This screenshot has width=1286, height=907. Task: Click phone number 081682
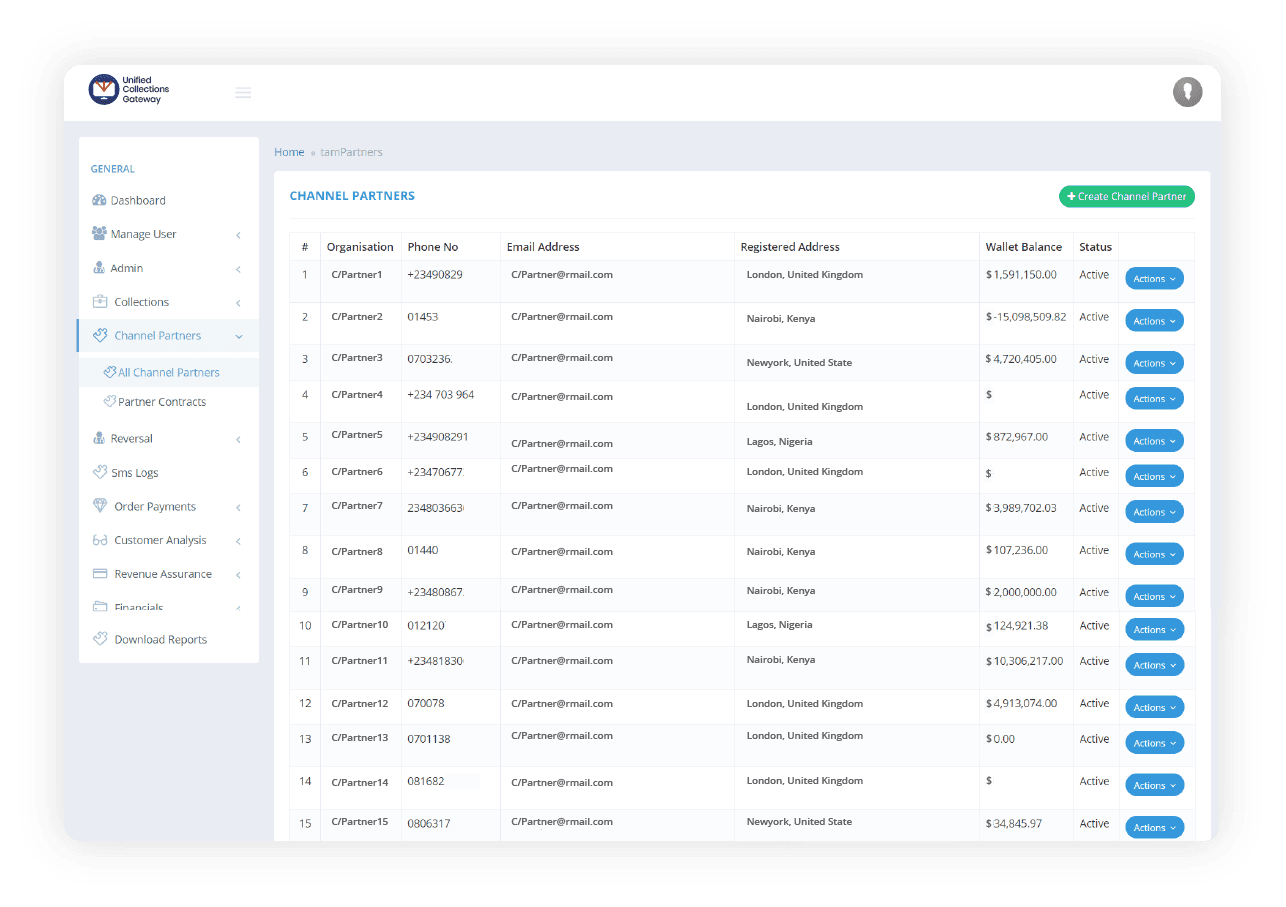pyautogui.click(x=426, y=781)
